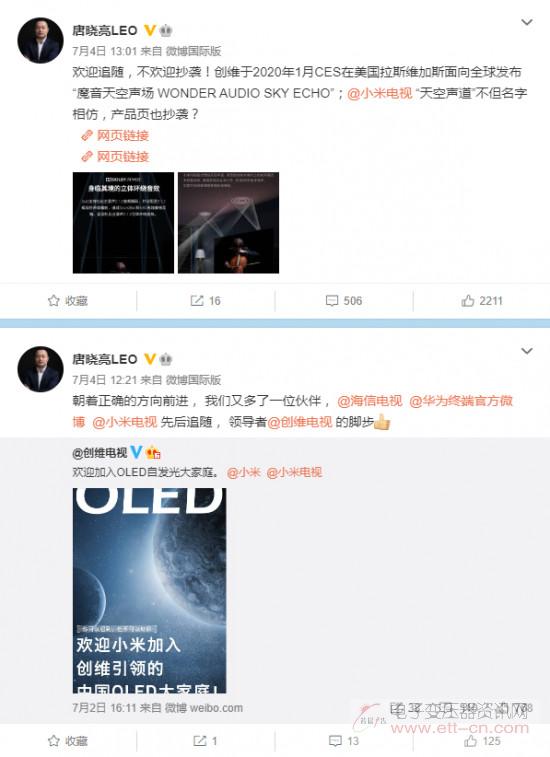This screenshot has height=757, width=550.
Task: Like the first post with 2211 likes
Action: pyautogui.click(x=482, y=301)
